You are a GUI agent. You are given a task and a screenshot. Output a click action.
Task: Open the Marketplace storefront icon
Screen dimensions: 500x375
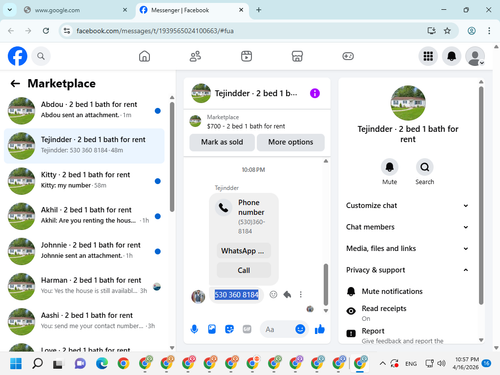(297, 56)
